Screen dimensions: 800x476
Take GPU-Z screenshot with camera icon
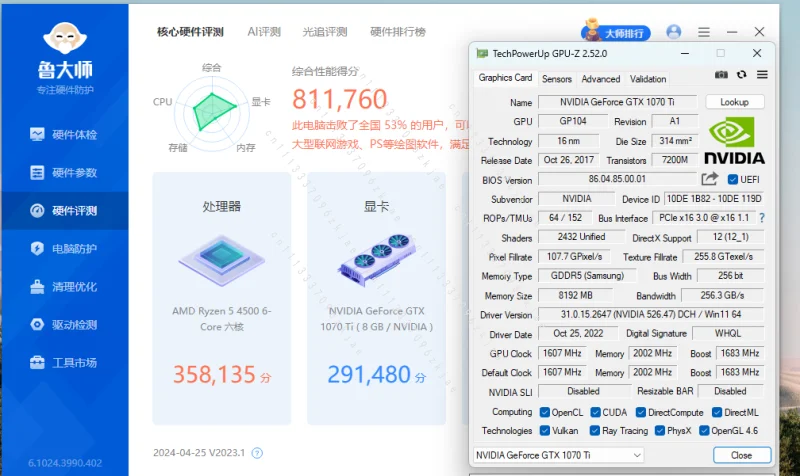click(x=721, y=74)
